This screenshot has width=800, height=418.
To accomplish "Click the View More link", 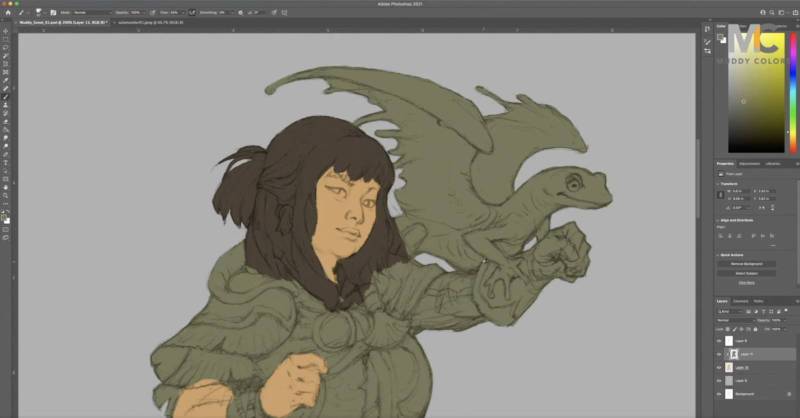I will [x=747, y=283].
